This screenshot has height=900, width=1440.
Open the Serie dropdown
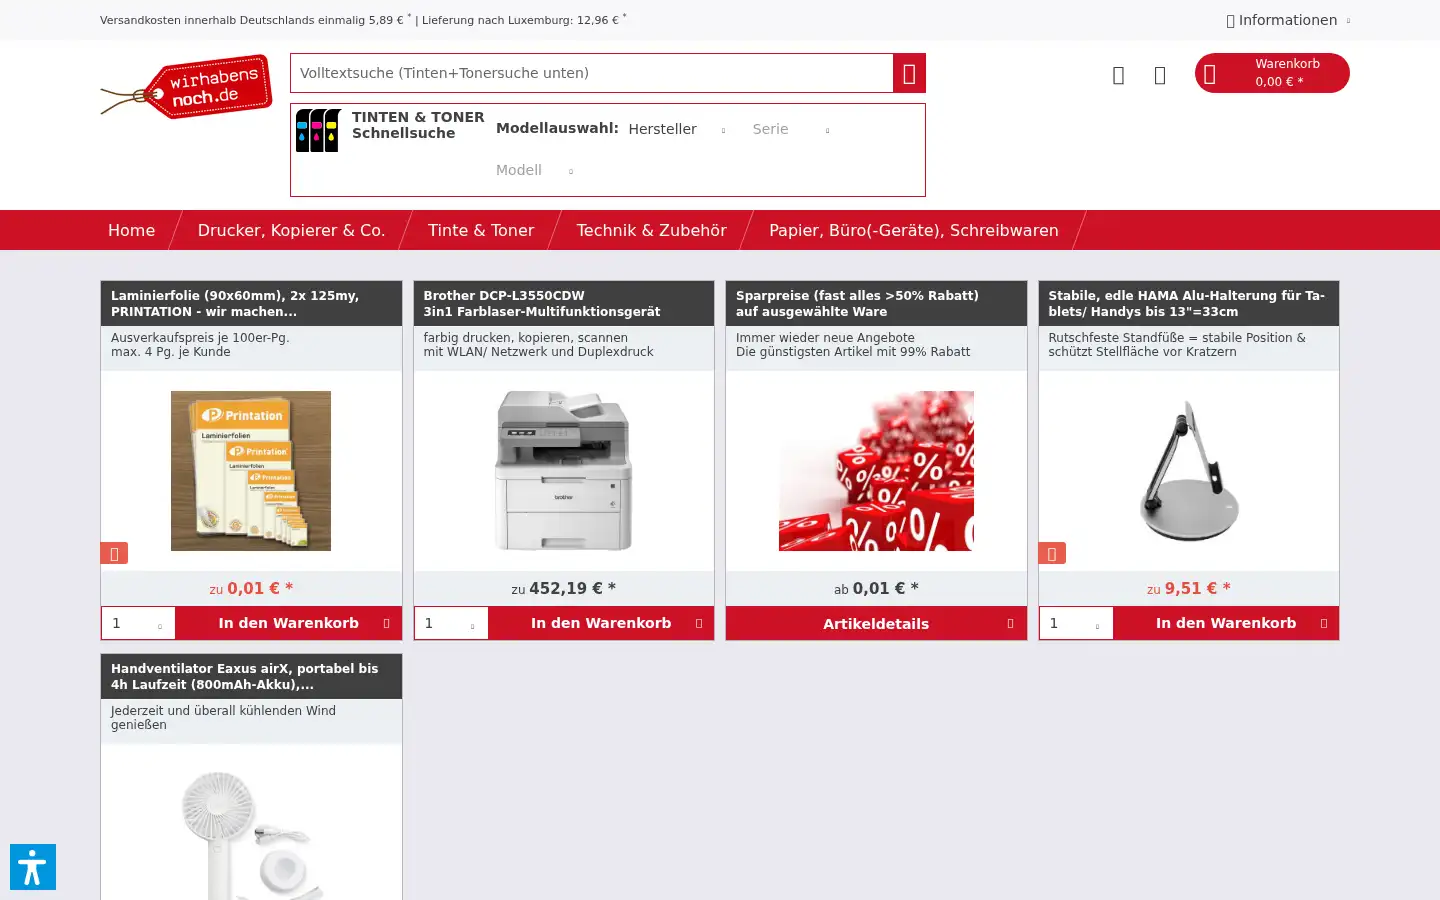(792, 129)
